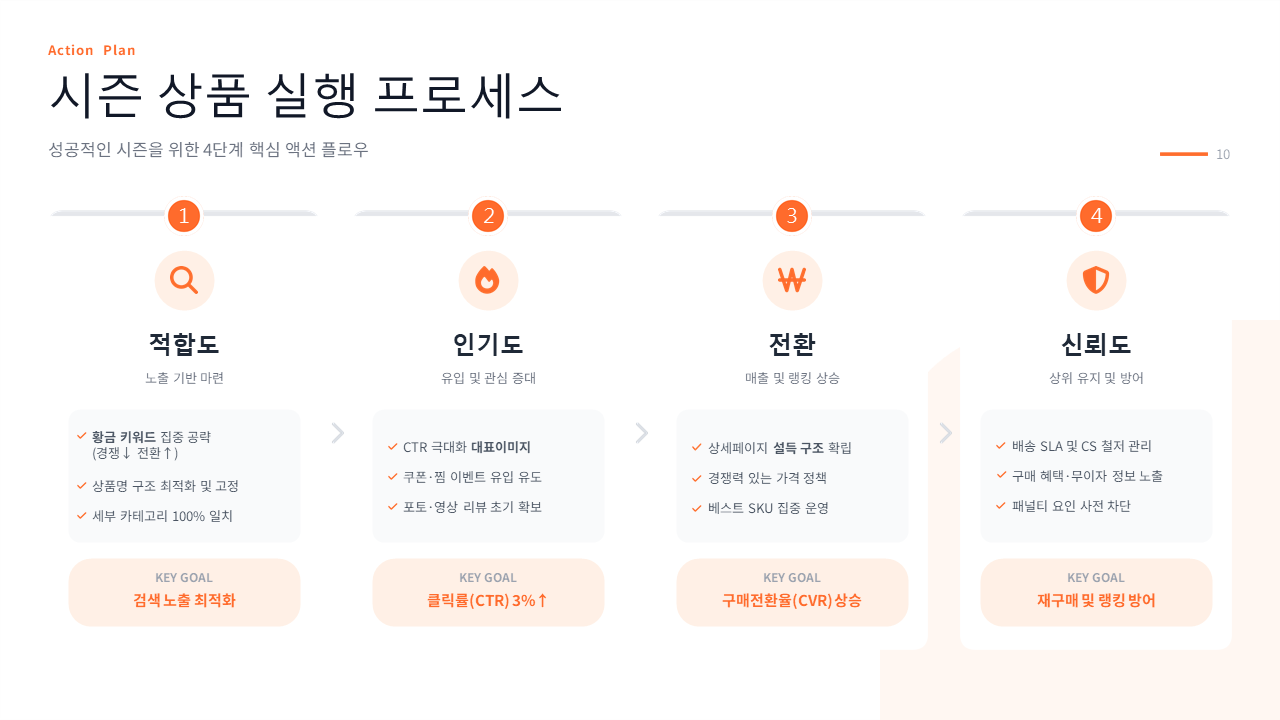Click the checkmark beside 쿠폰·찜 이벤트 유입 유도
Image resolution: width=1280 pixels, height=720 pixels.
393,477
